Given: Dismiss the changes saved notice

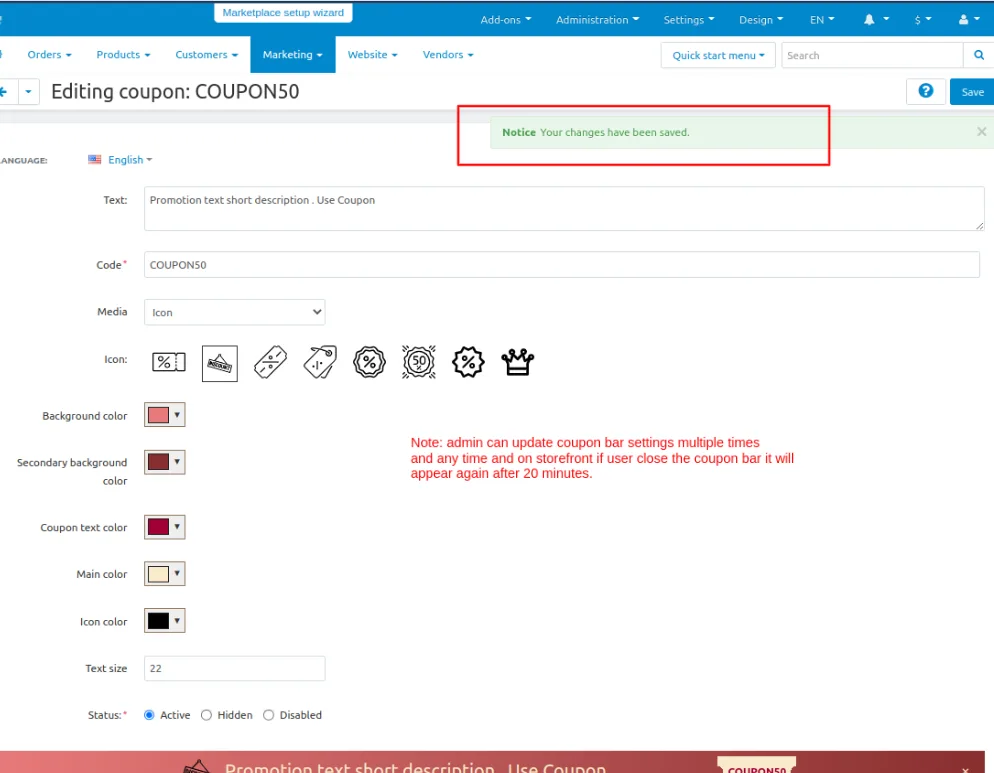Looking at the screenshot, I should pyautogui.click(x=981, y=131).
